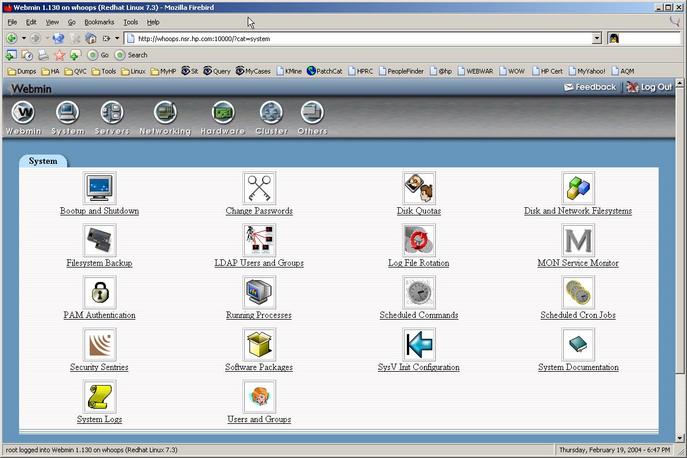Viewport: 687px width, 458px height.
Task: Click the PAM Authentication padlock icon
Action: point(99,292)
